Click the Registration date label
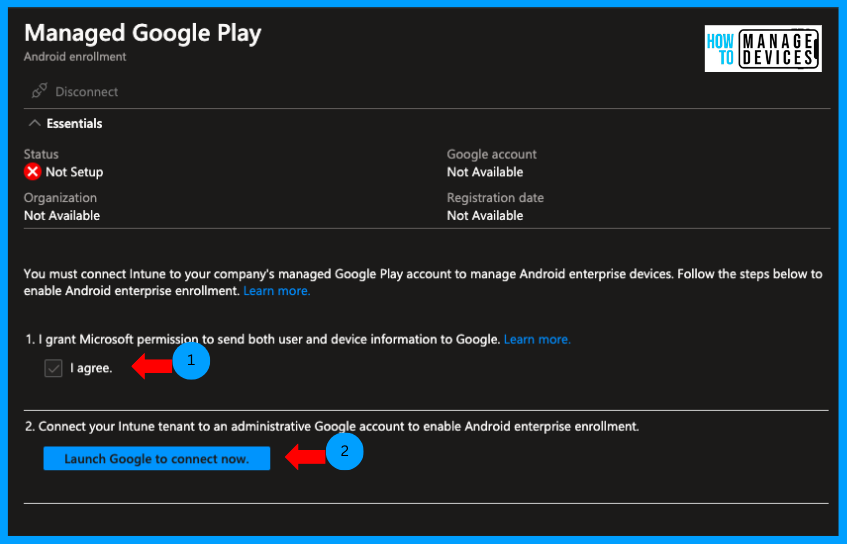Screen dimensions: 847x544 [495, 198]
